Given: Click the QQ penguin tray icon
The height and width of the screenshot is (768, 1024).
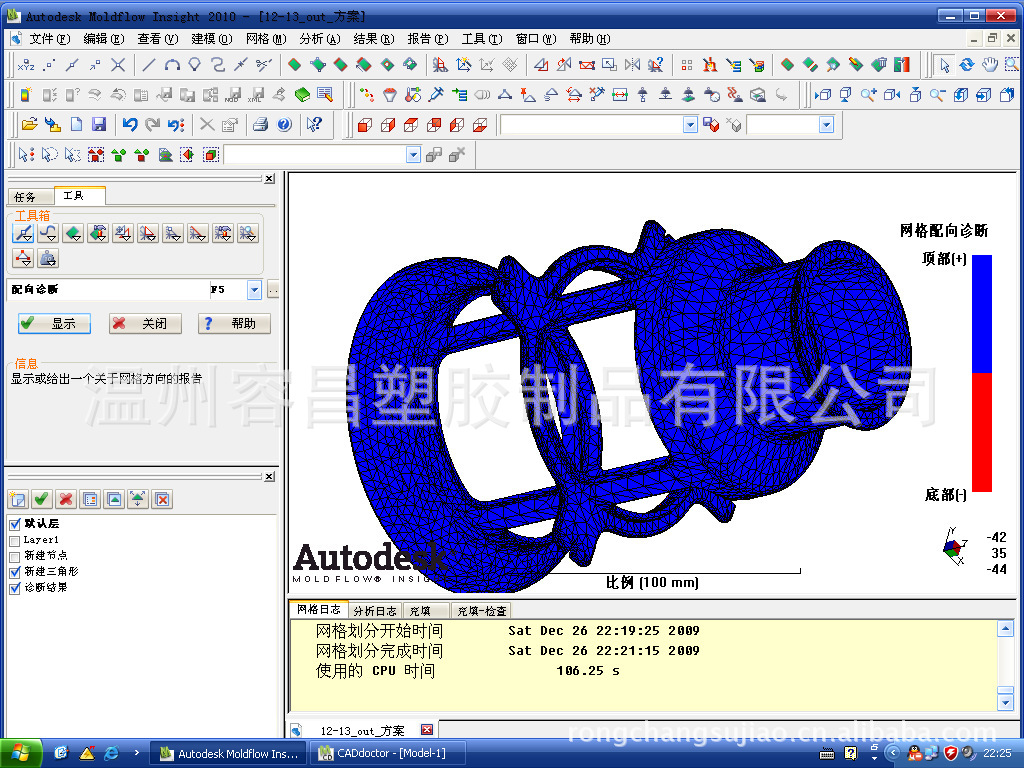Looking at the screenshot, I should click(915, 753).
